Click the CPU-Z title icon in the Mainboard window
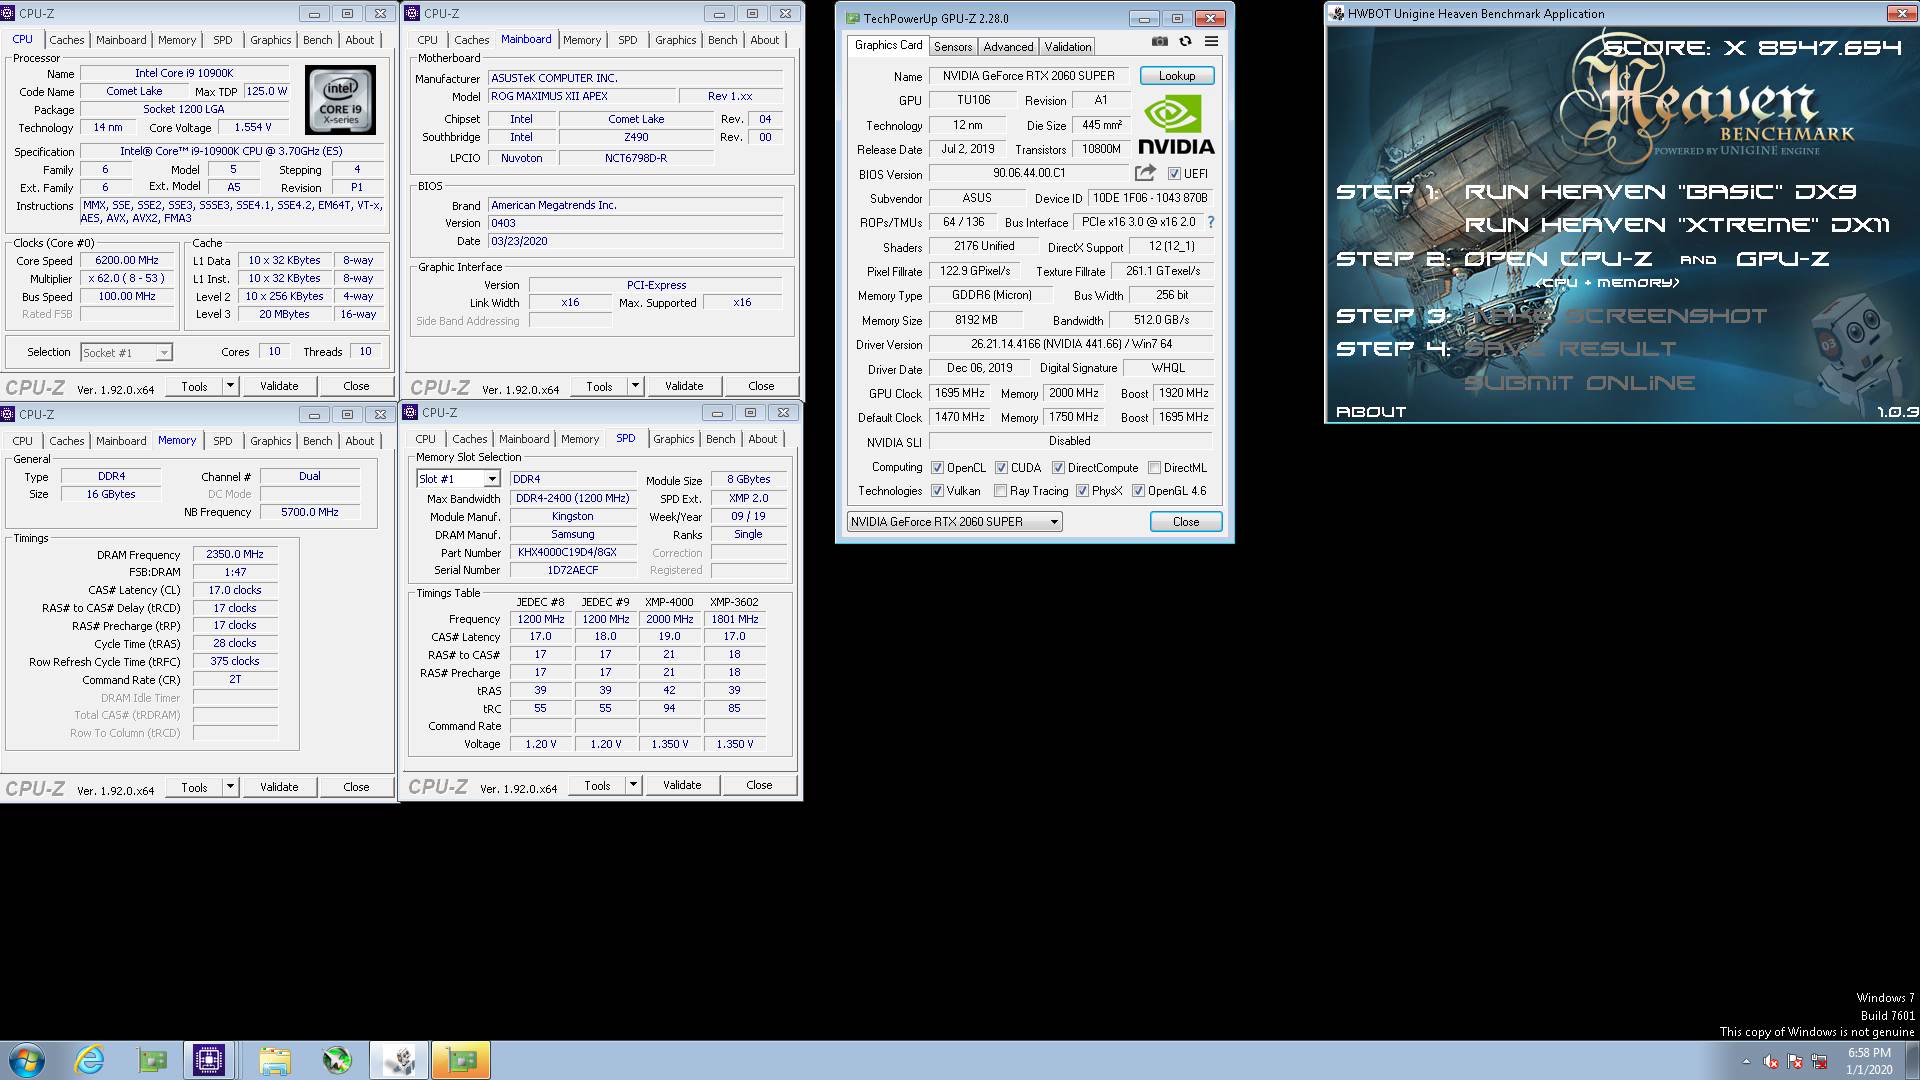This screenshot has width=1920, height=1080. pos(412,13)
